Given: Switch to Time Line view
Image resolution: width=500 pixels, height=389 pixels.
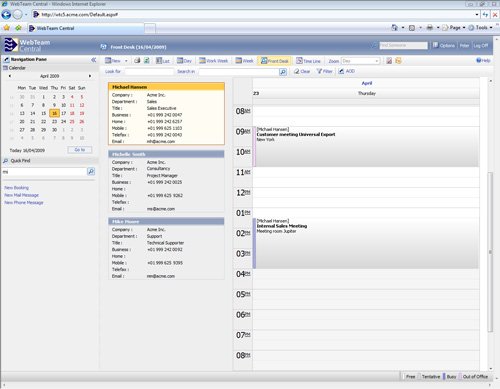Looking at the screenshot, I should pyautogui.click(x=308, y=61).
